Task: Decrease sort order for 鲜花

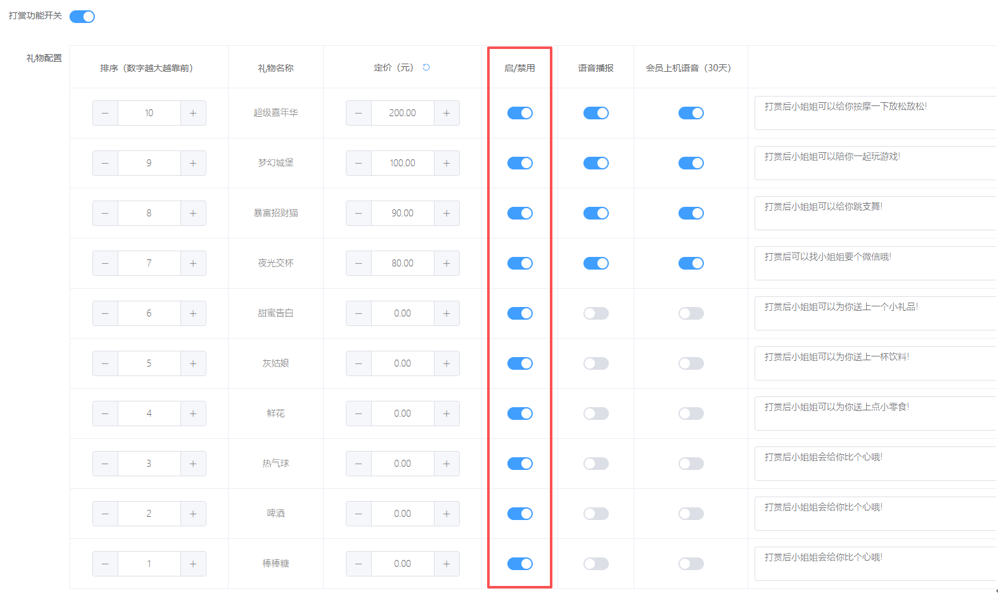Action: (x=105, y=414)
